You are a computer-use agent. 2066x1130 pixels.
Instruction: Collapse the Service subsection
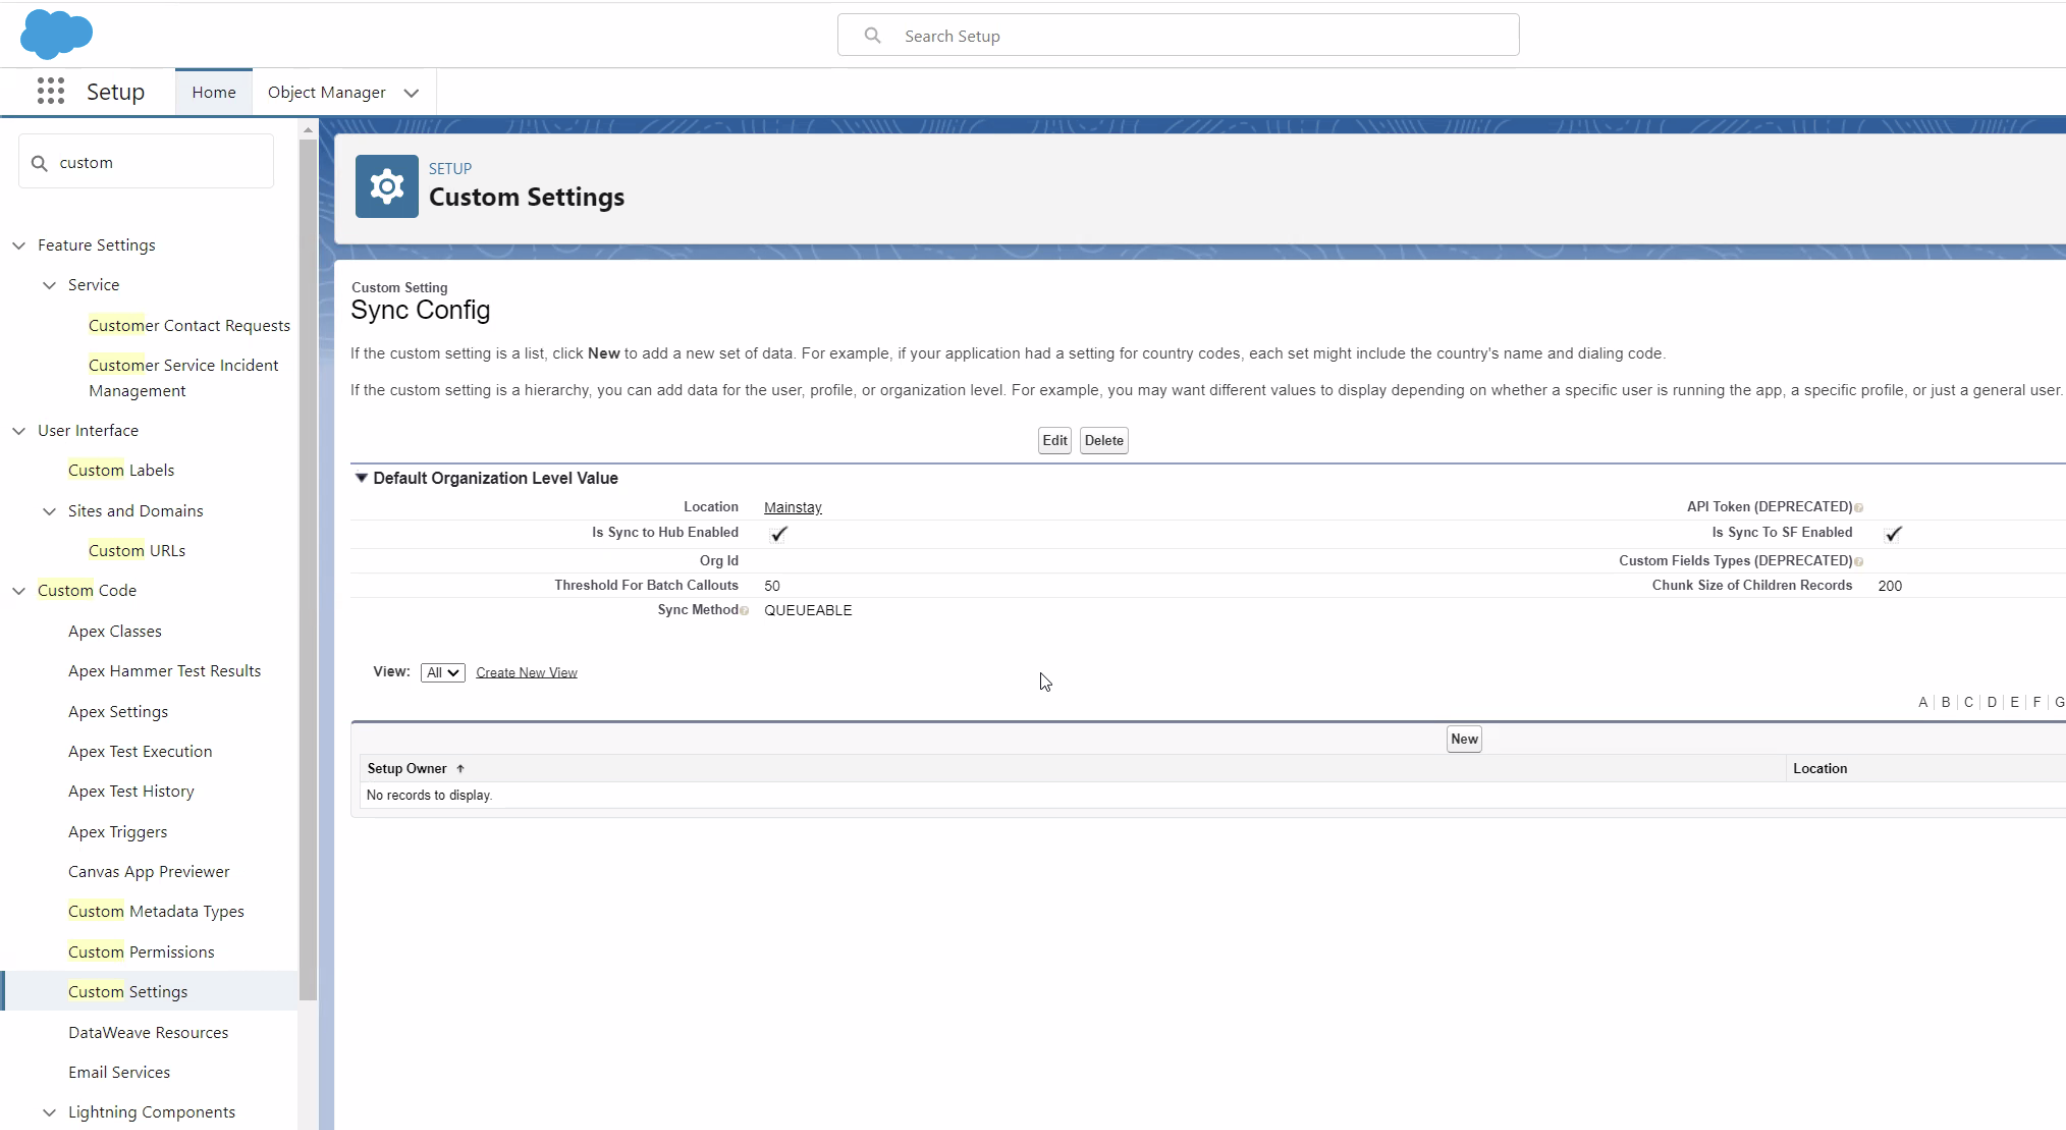coord(49,285)
